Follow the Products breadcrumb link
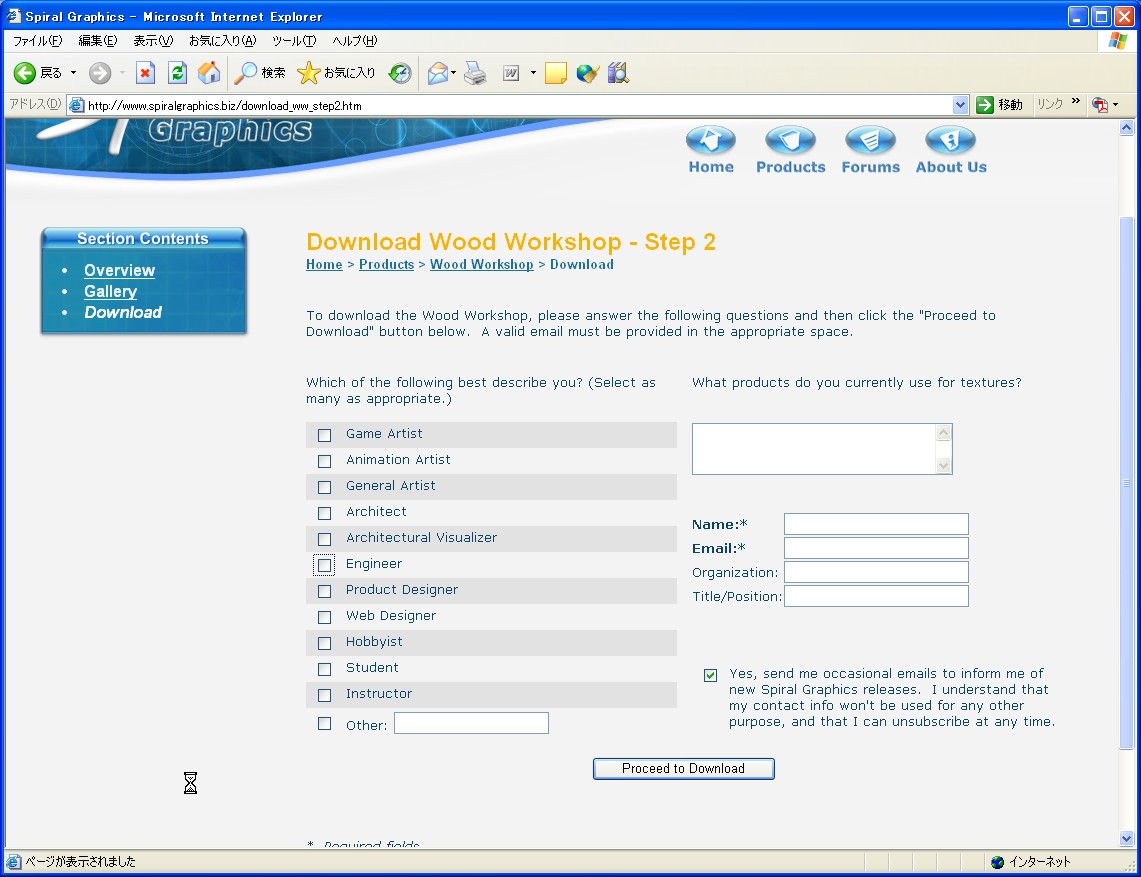Screen dimensions: 1141x877 point(386,264)
